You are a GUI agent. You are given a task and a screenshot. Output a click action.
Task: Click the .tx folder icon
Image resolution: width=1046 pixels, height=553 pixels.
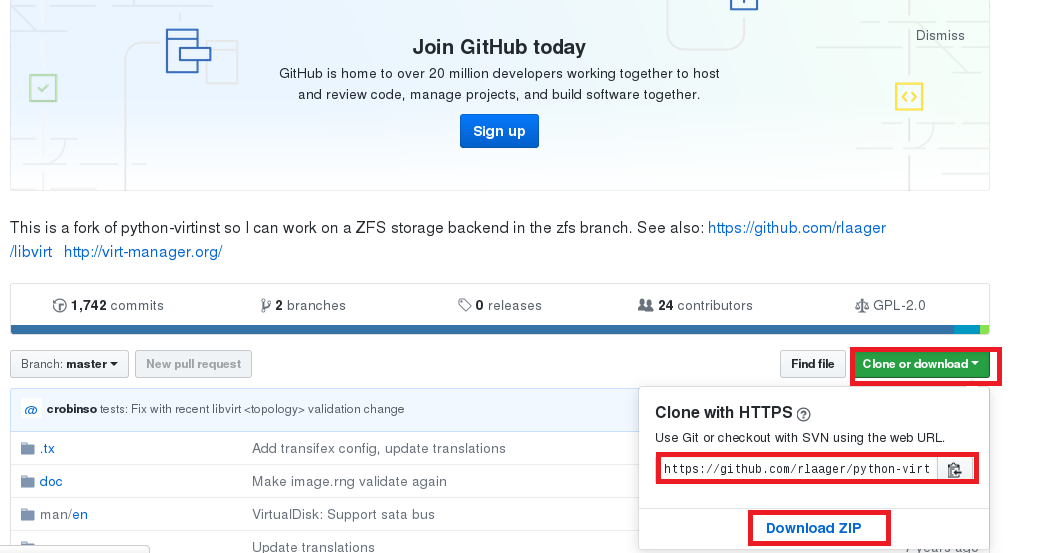click(x=27, y=448)
